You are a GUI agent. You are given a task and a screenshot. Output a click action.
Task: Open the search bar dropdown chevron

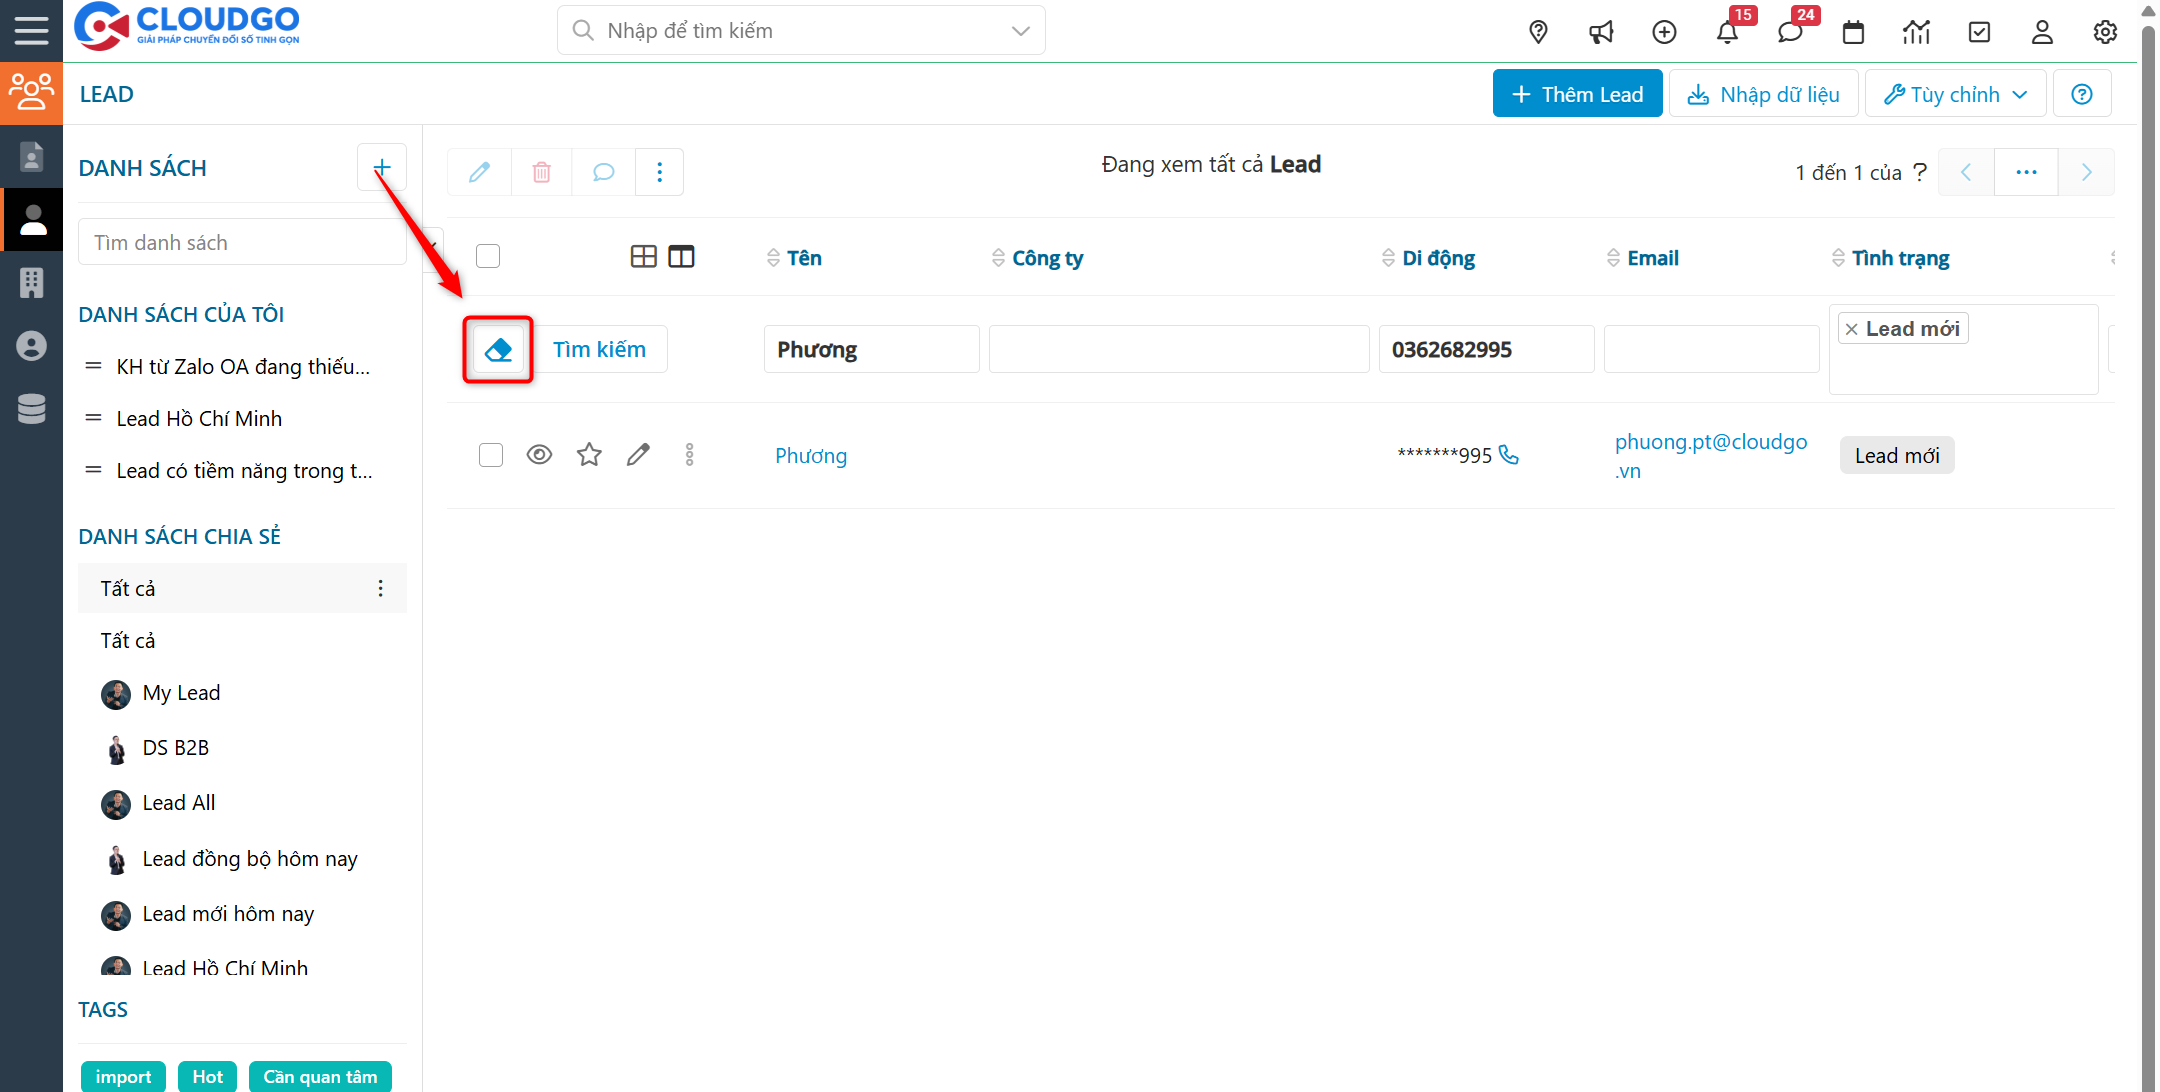click(1020, 30)
